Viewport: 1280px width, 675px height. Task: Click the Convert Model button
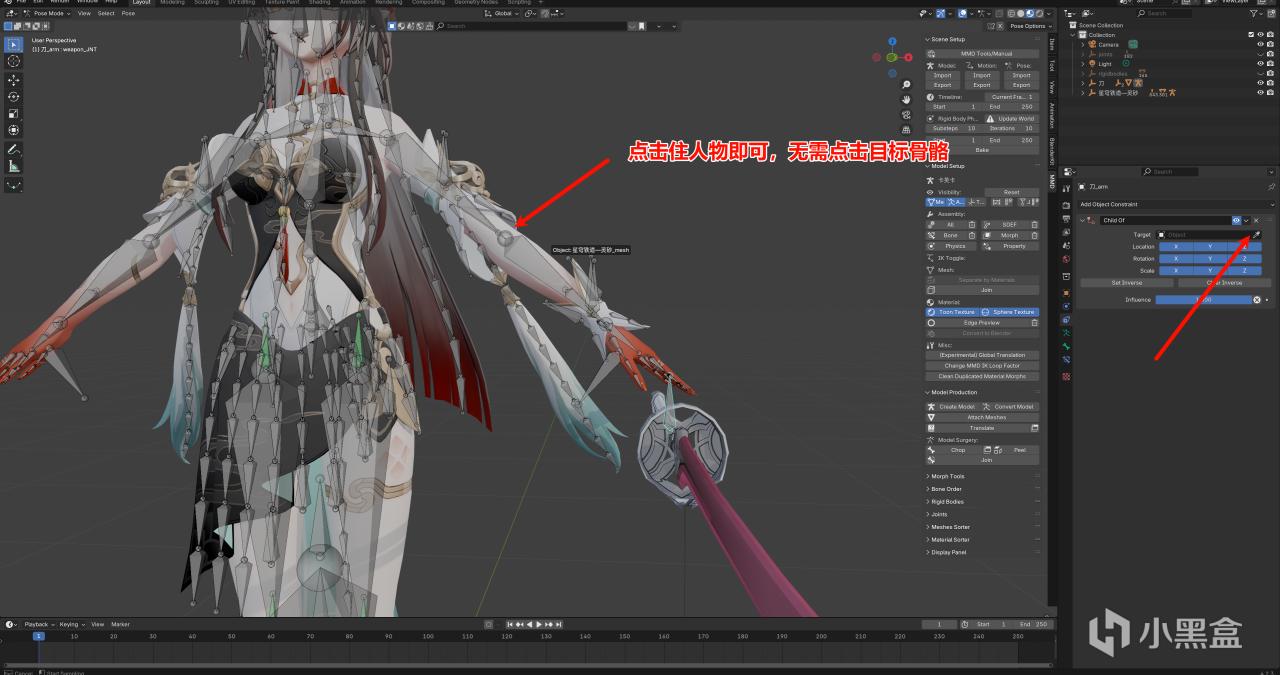1010,407
